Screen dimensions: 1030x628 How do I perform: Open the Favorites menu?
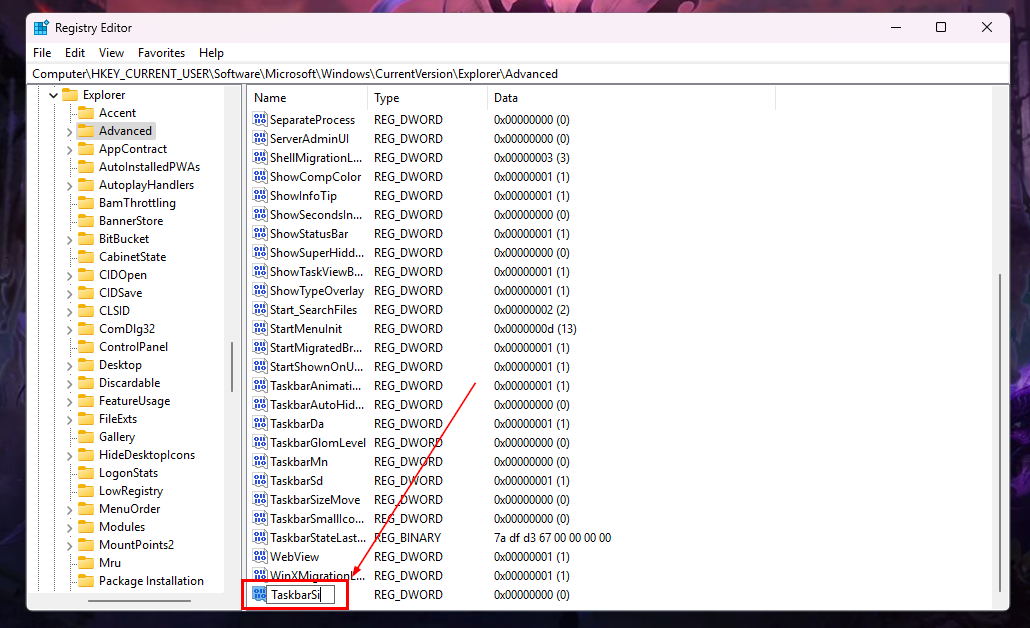161,52
